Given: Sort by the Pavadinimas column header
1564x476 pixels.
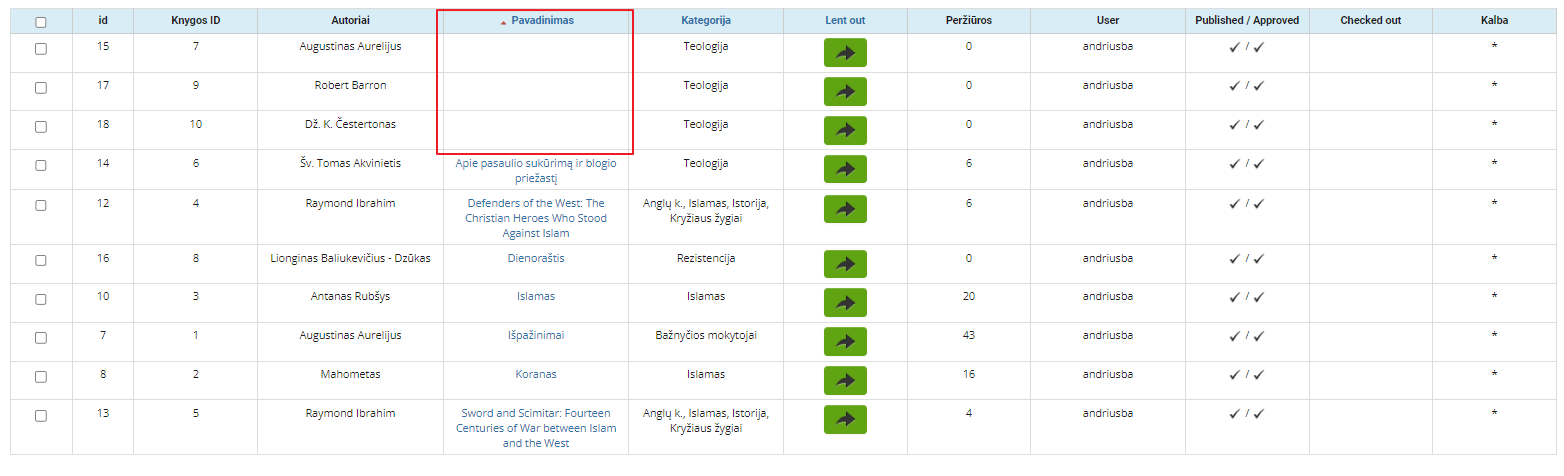Looking at the screenshot, I should pyautogui.click(x=542, y=20).
